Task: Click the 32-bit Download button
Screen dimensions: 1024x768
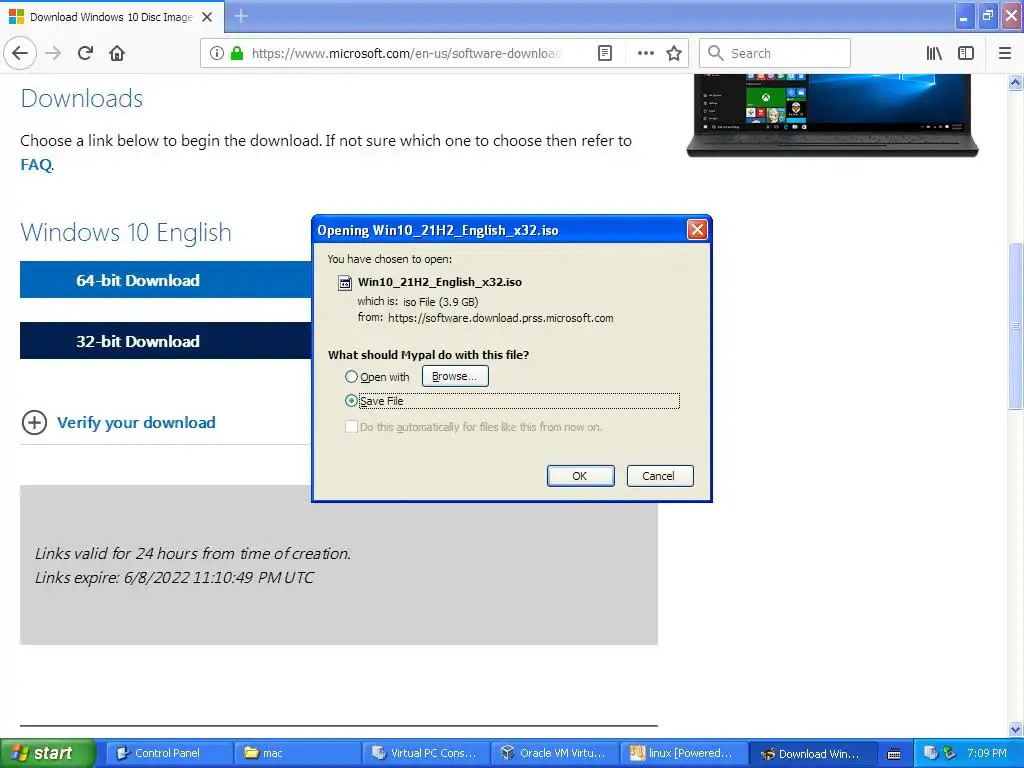Action: pyautogui.click(x=166, y=340)
